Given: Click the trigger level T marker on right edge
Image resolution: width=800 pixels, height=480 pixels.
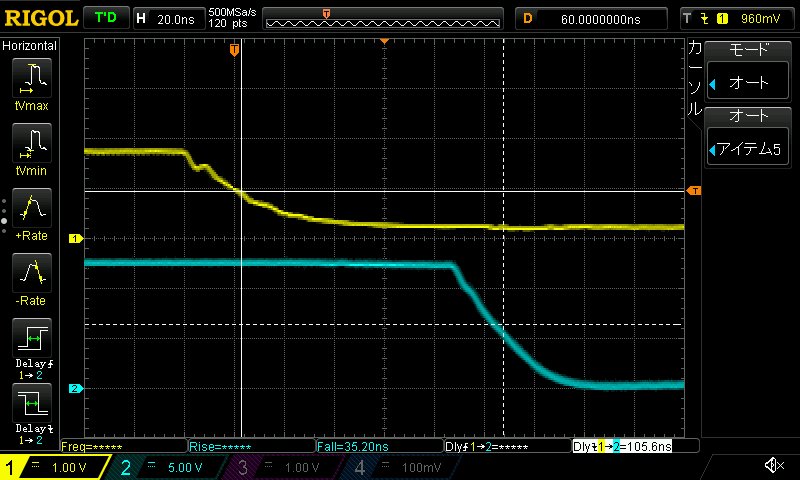Looking at the screenshot, I should pos(694,190).
